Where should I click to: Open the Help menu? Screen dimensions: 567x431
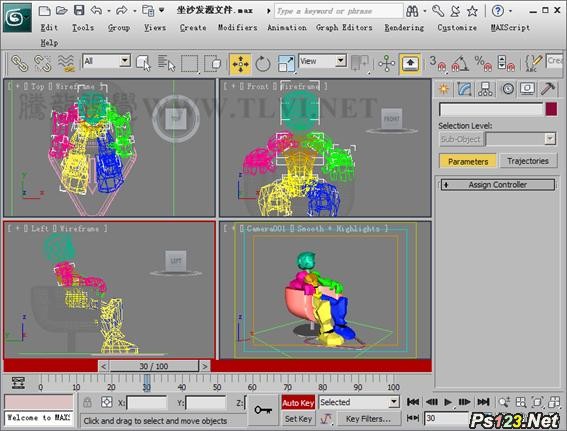coord(49,43)
